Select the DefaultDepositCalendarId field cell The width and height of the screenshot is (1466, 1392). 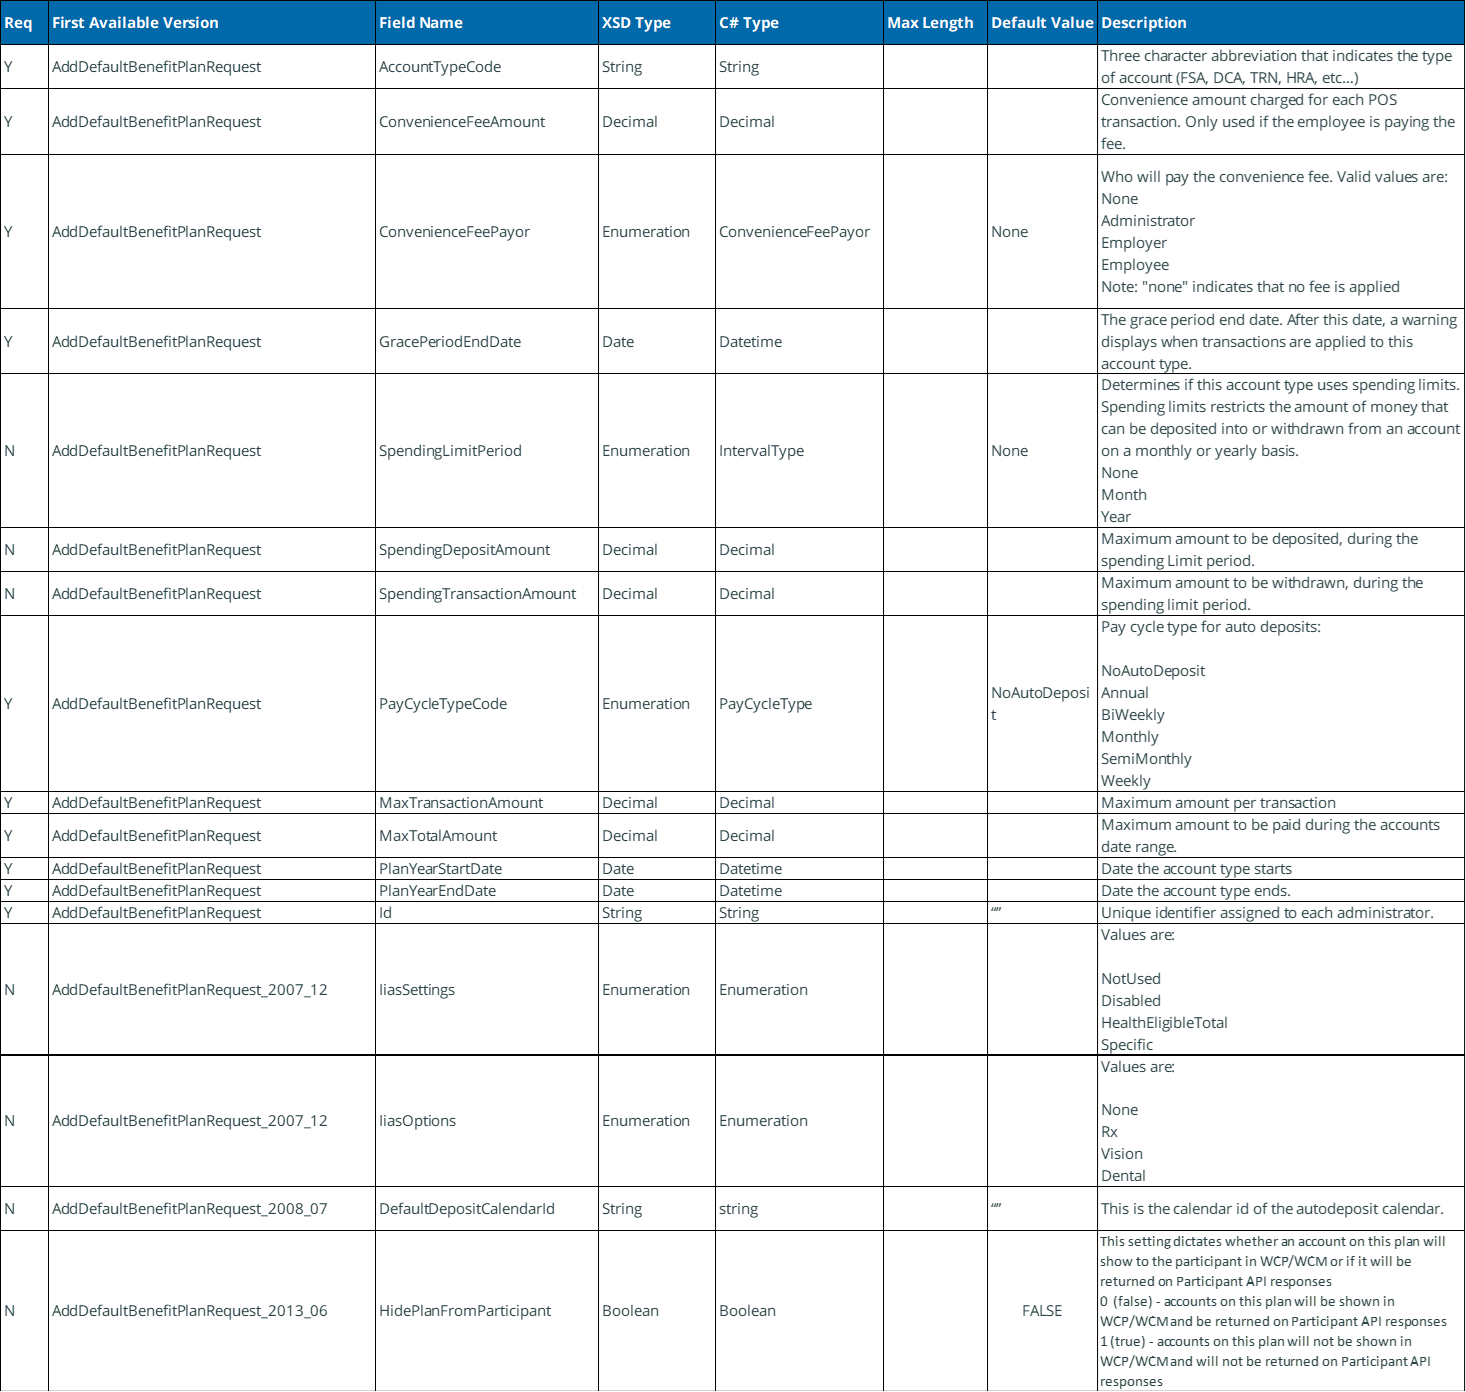[486, 1209]
